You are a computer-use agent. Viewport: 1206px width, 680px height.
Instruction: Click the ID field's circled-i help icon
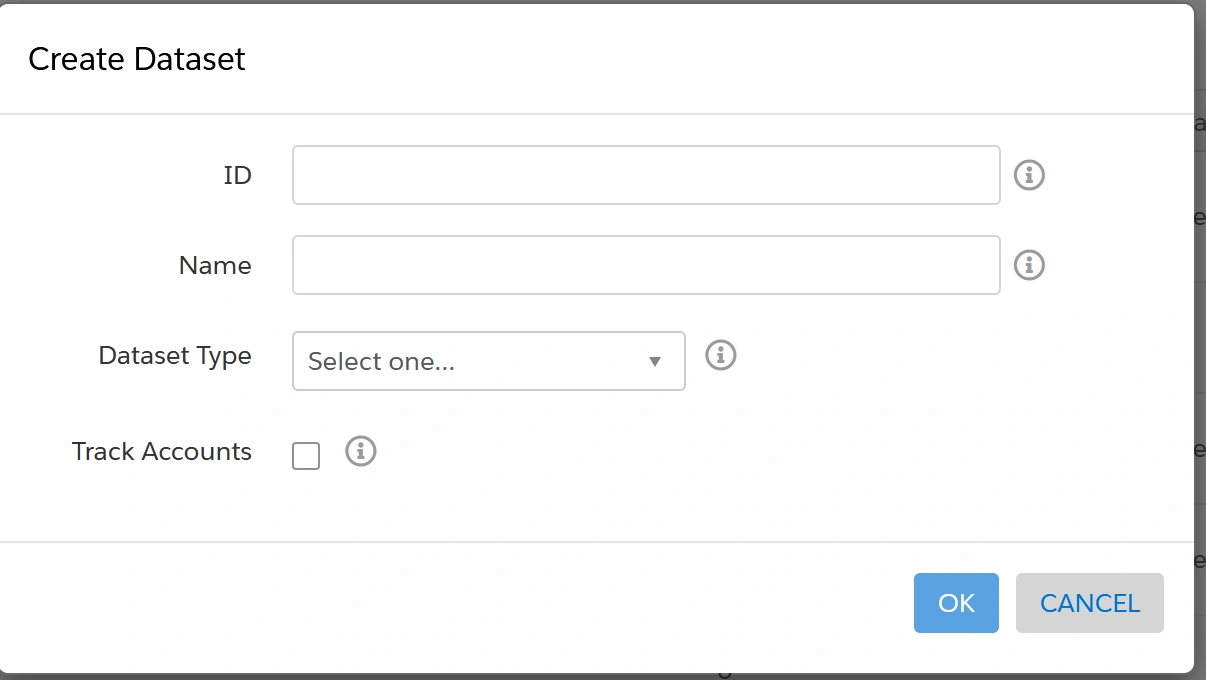click(x=1028, y=174)
